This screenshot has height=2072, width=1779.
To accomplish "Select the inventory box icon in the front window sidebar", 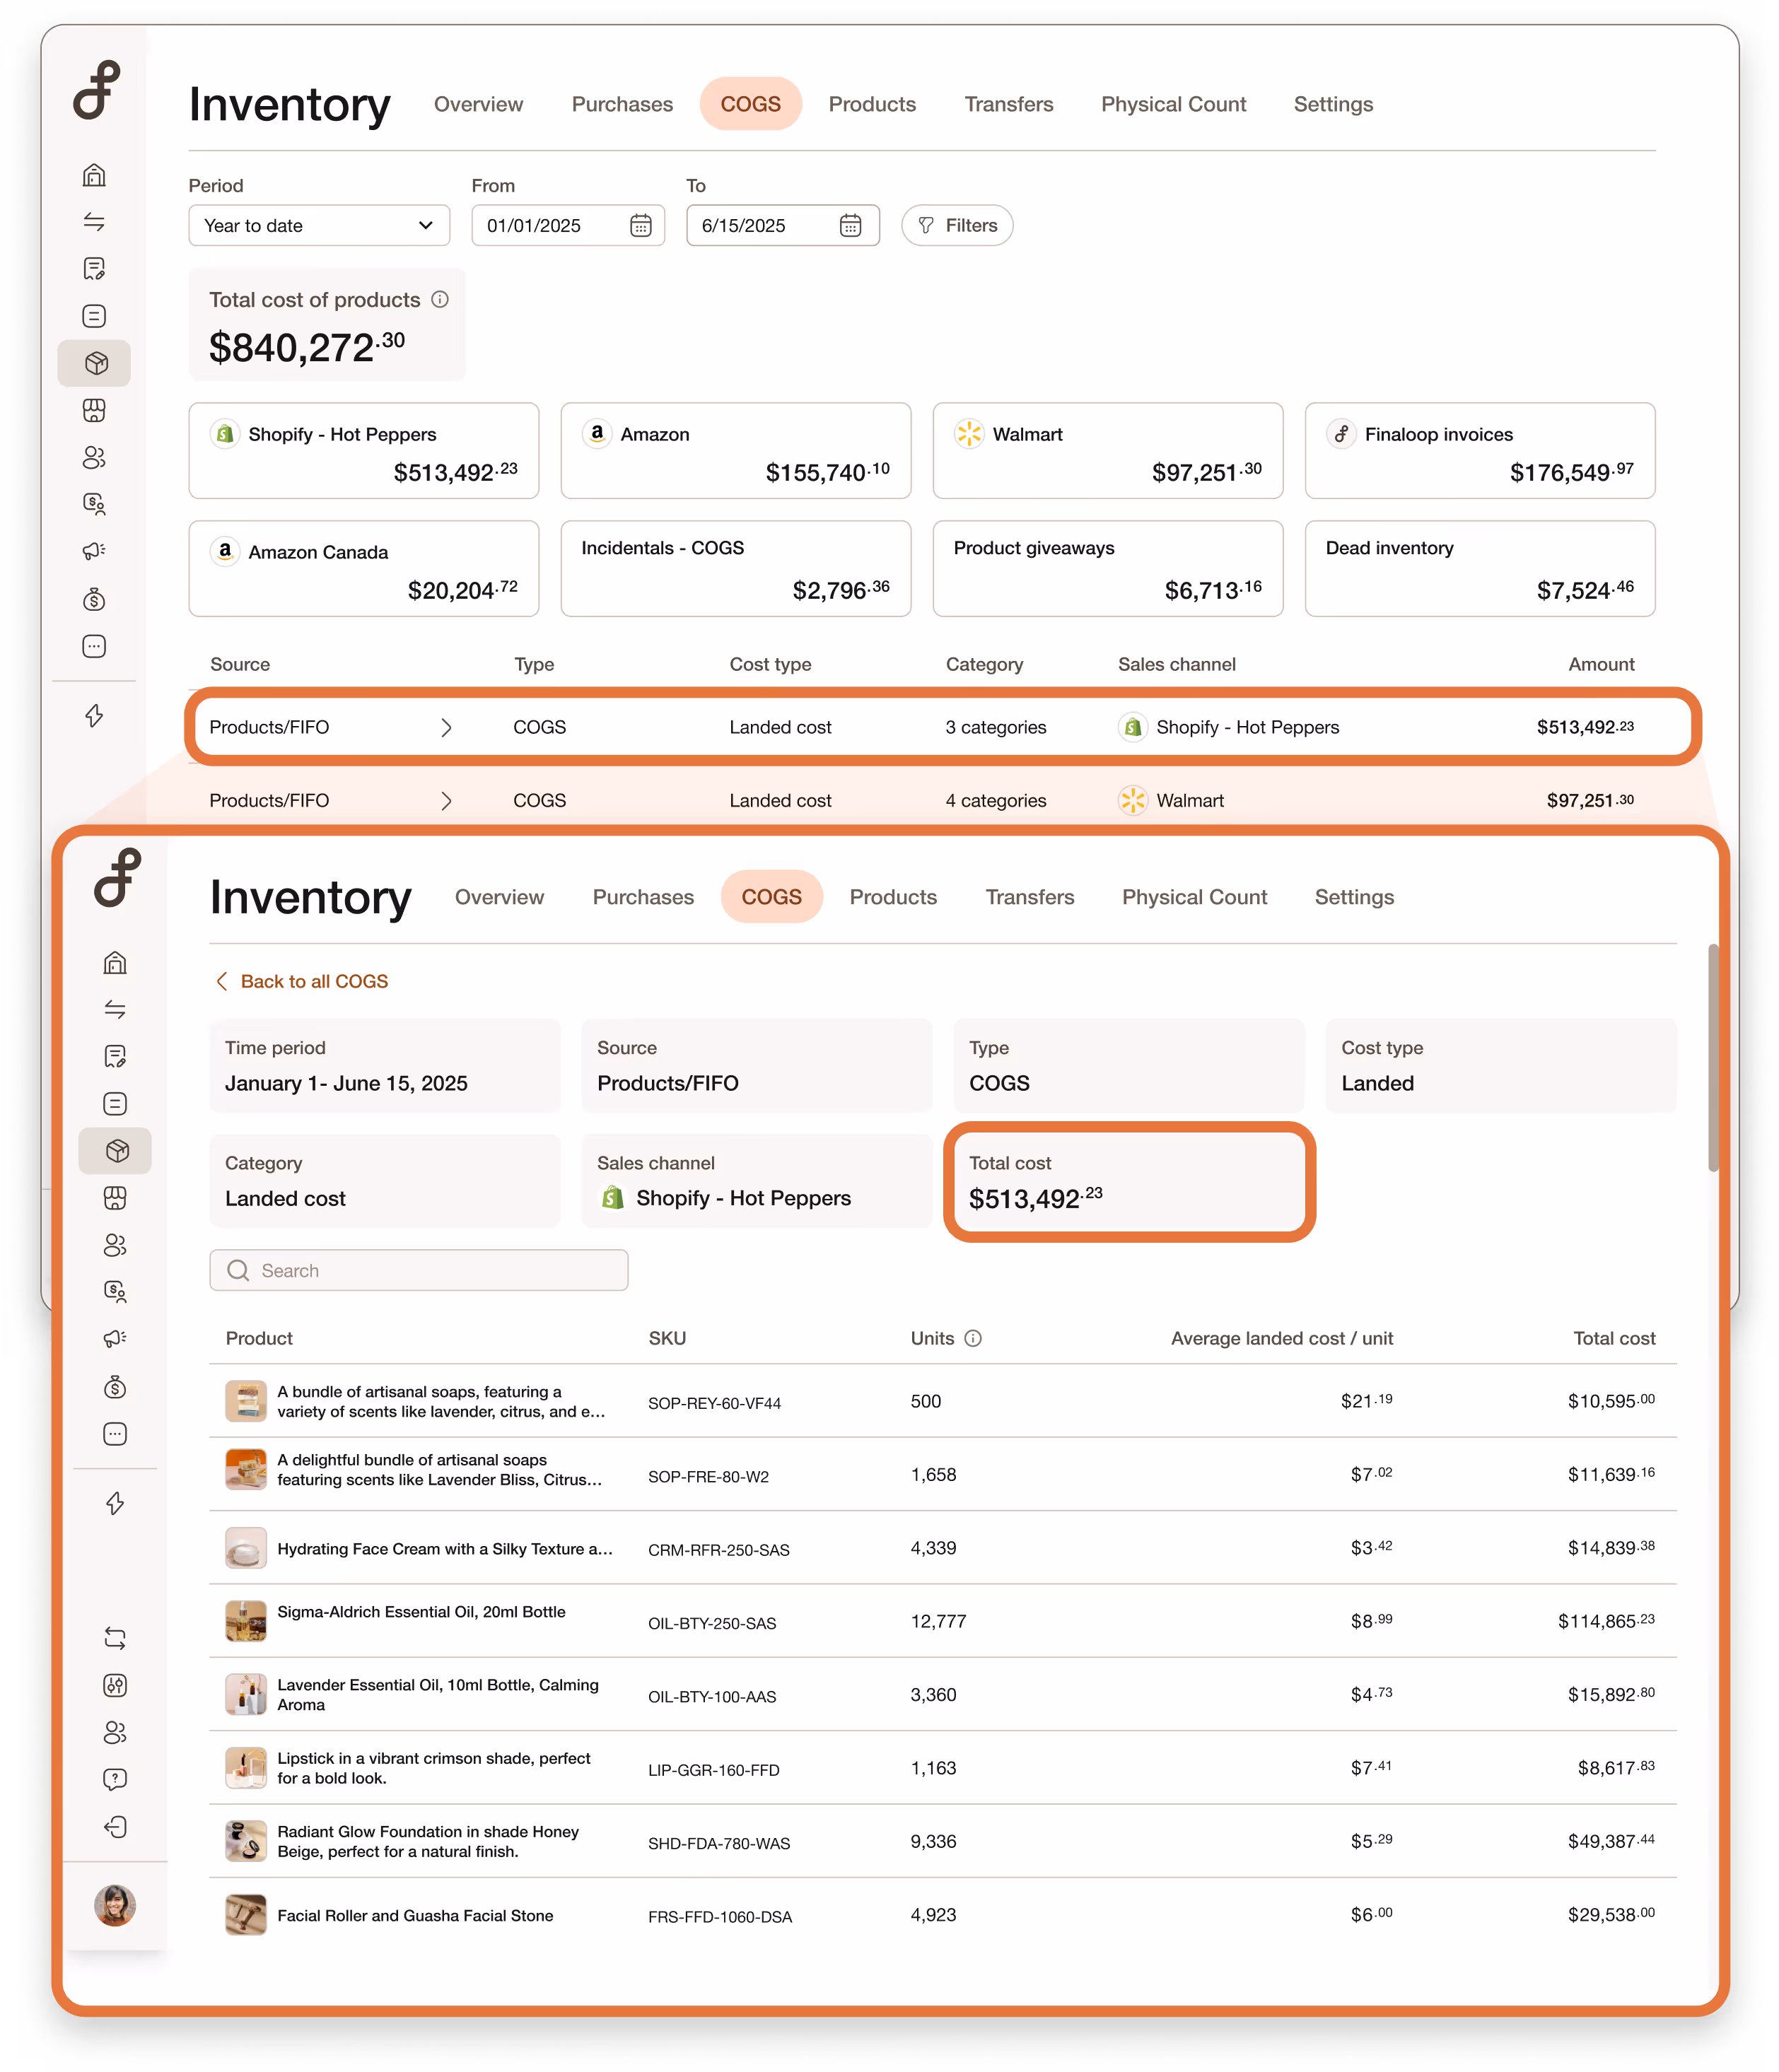I will [115, 1151].
